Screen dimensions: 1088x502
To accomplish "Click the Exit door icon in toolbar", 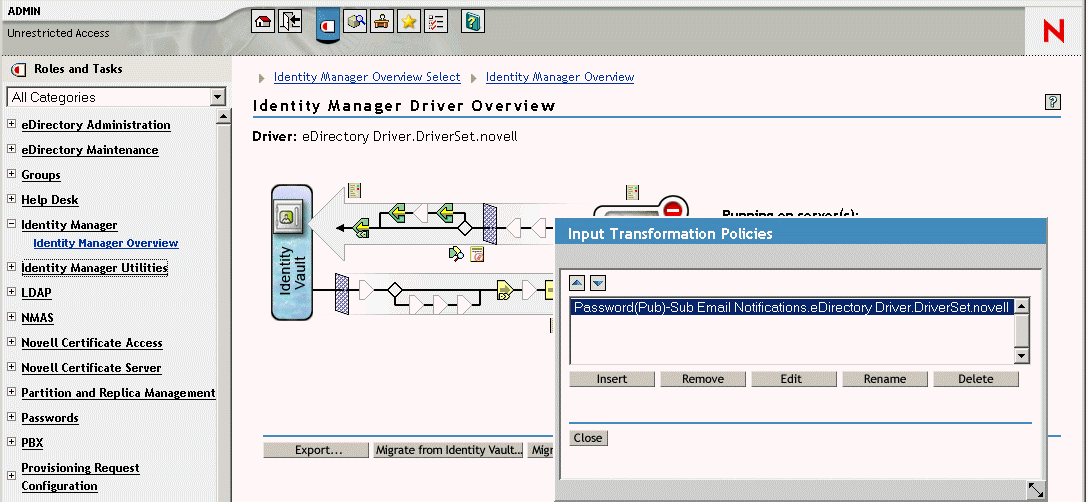I will 290,21.
